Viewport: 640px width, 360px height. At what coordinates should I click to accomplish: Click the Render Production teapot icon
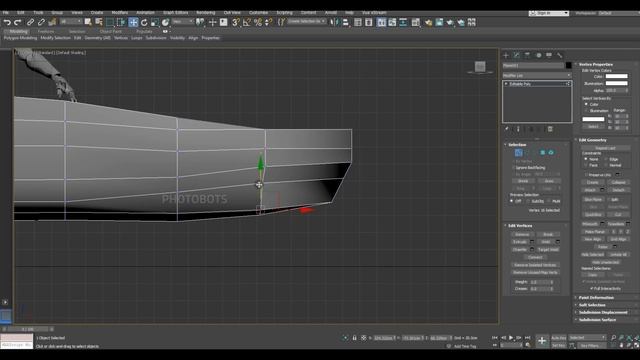coord(450,22)
